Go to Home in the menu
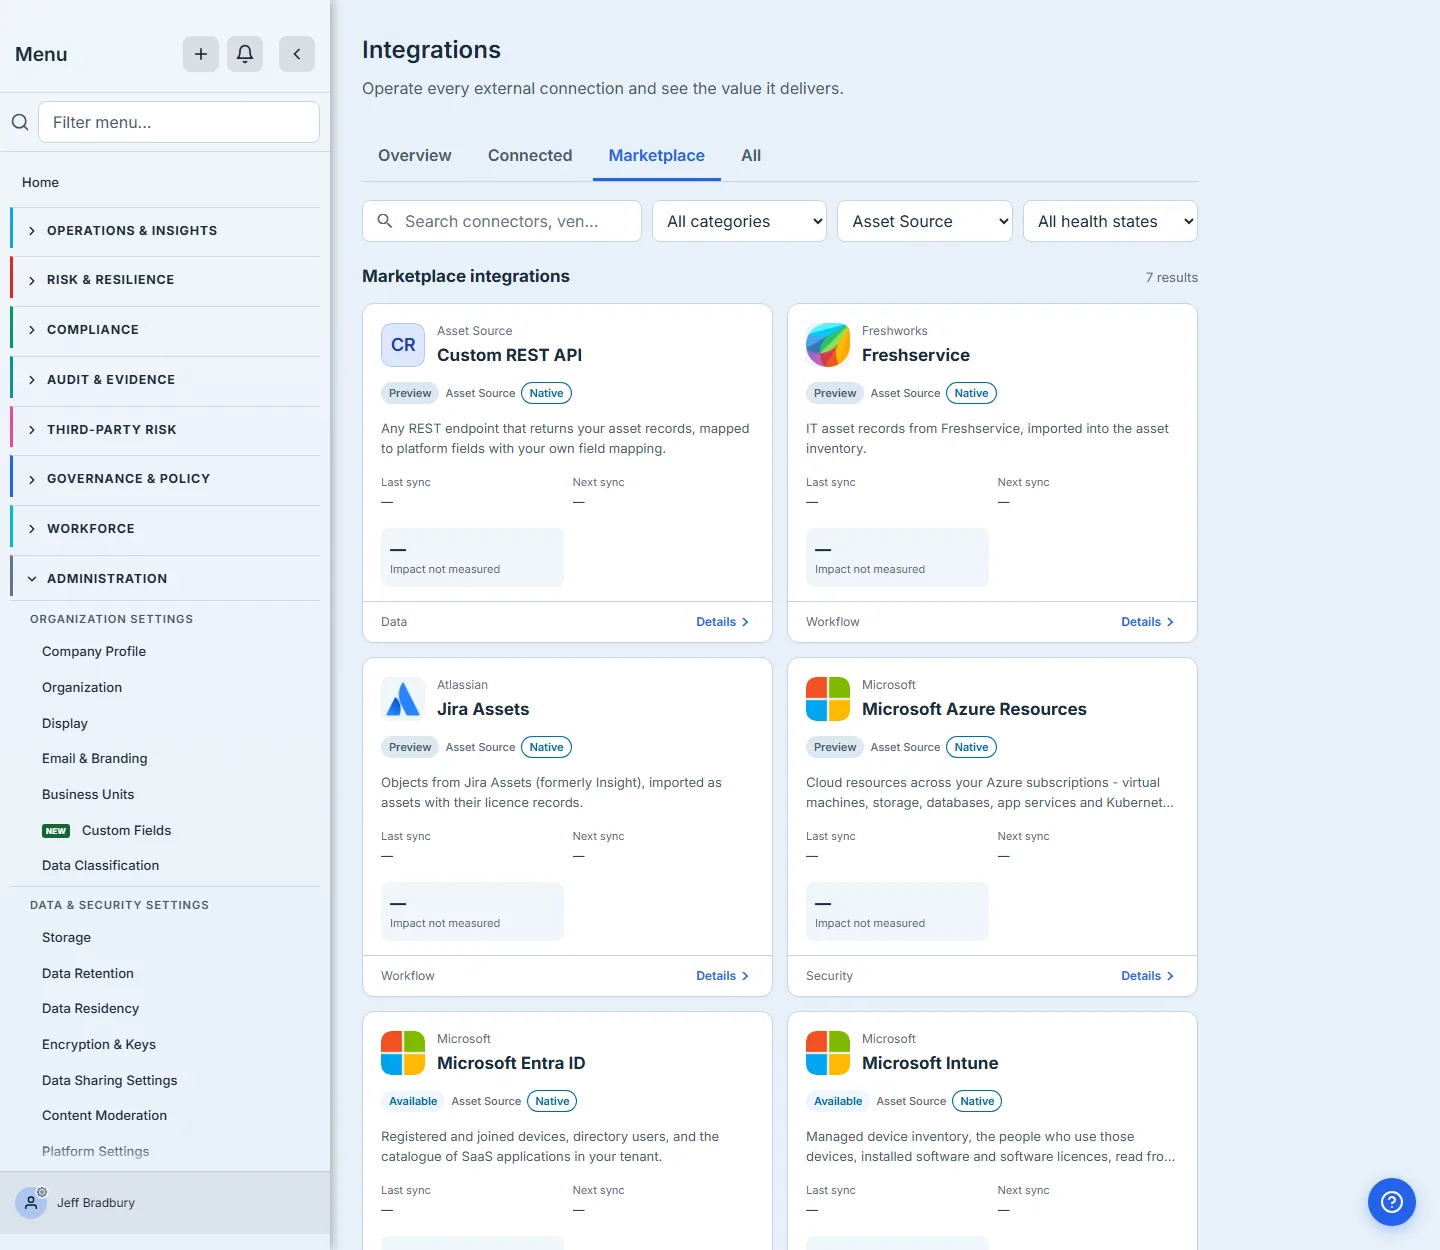 tap(41, 182)
